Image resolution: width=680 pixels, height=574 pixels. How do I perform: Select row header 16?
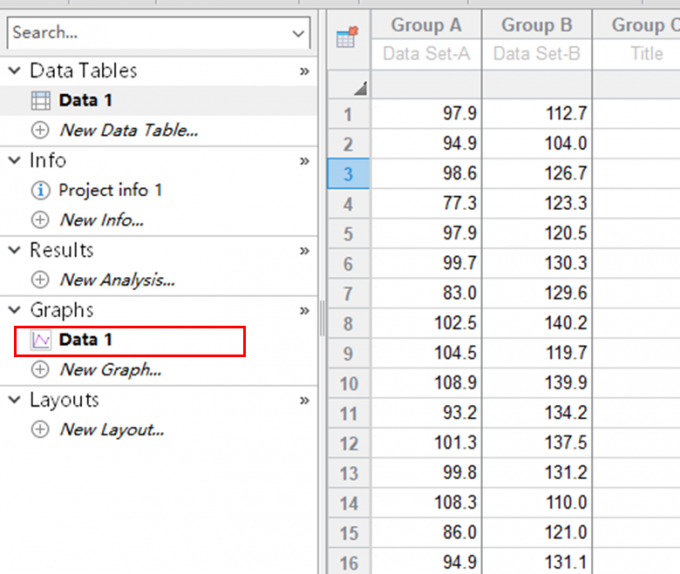[x=348, y=562]
